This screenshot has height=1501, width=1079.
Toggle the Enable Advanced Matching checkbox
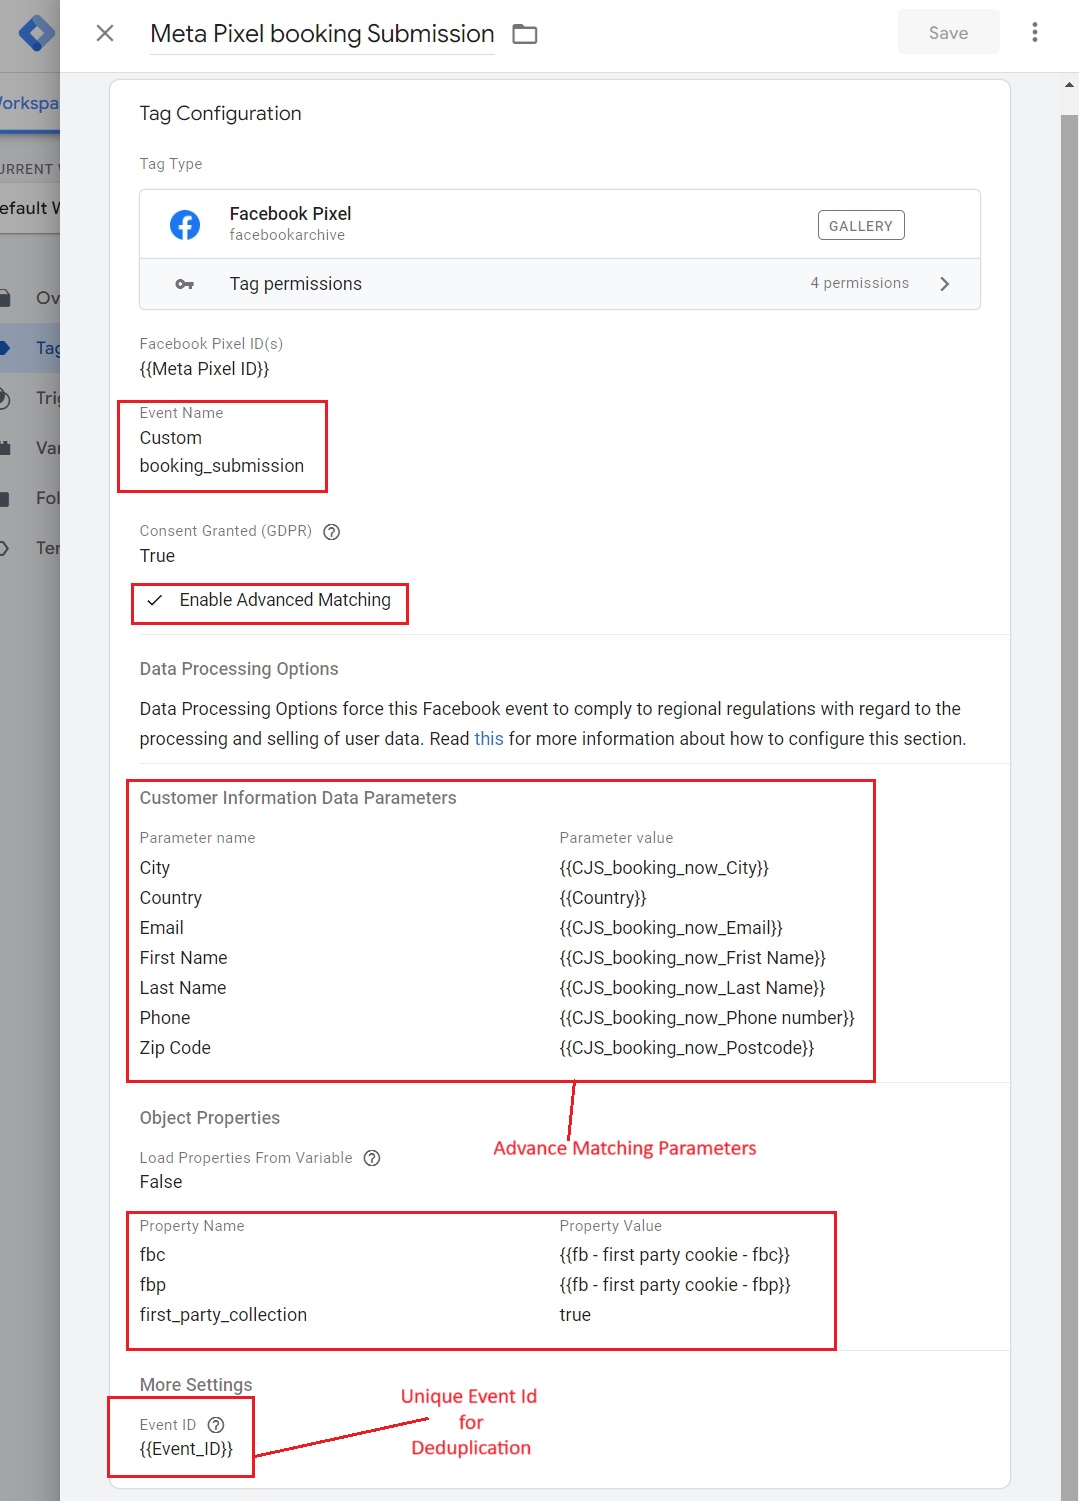[155, 600]
